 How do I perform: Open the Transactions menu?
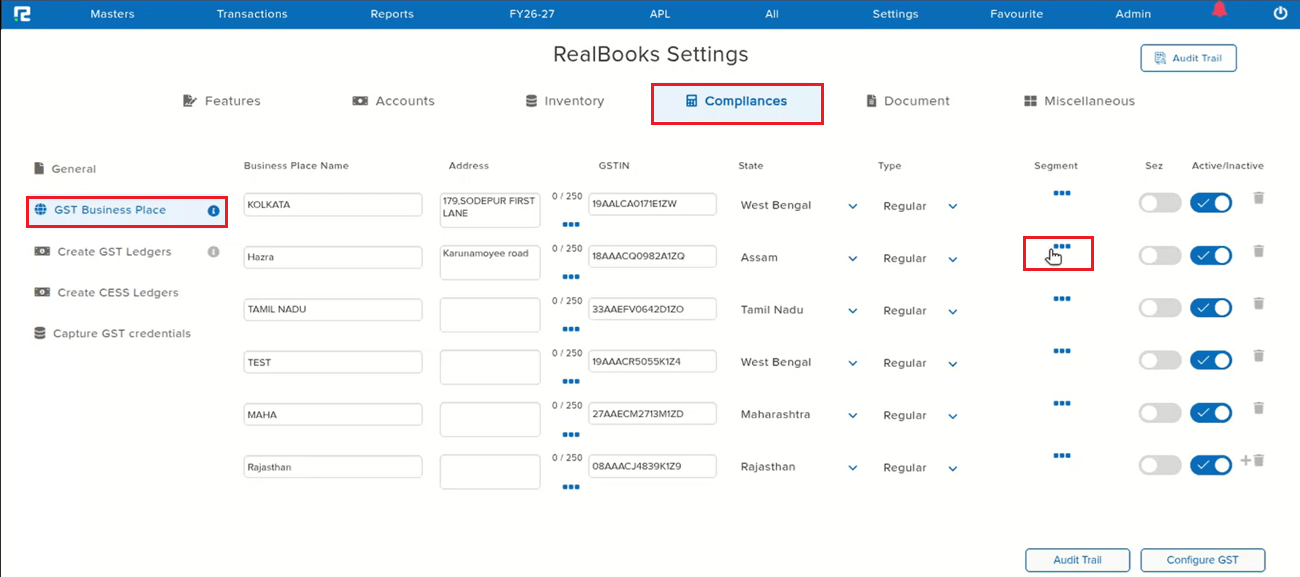point(252,14)
